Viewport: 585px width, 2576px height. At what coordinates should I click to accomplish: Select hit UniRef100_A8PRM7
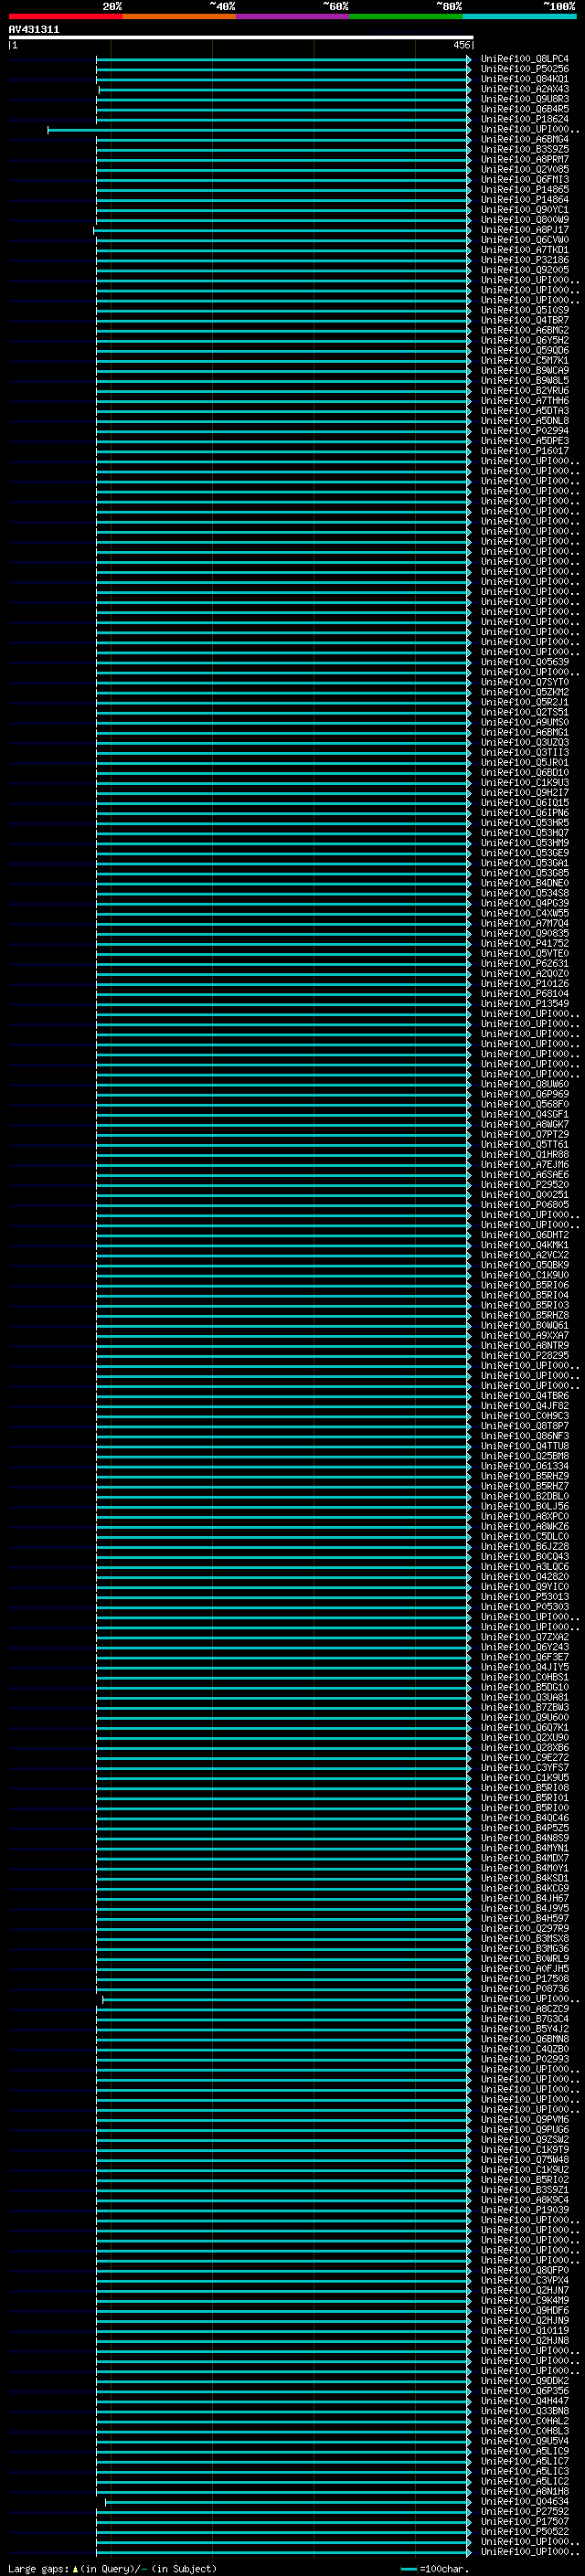click(525, 159)
